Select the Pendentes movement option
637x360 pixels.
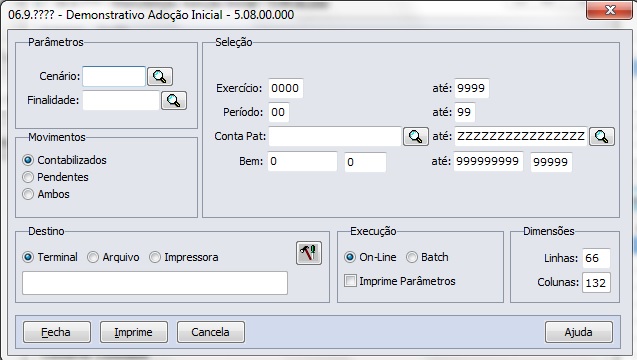[56, 177]
